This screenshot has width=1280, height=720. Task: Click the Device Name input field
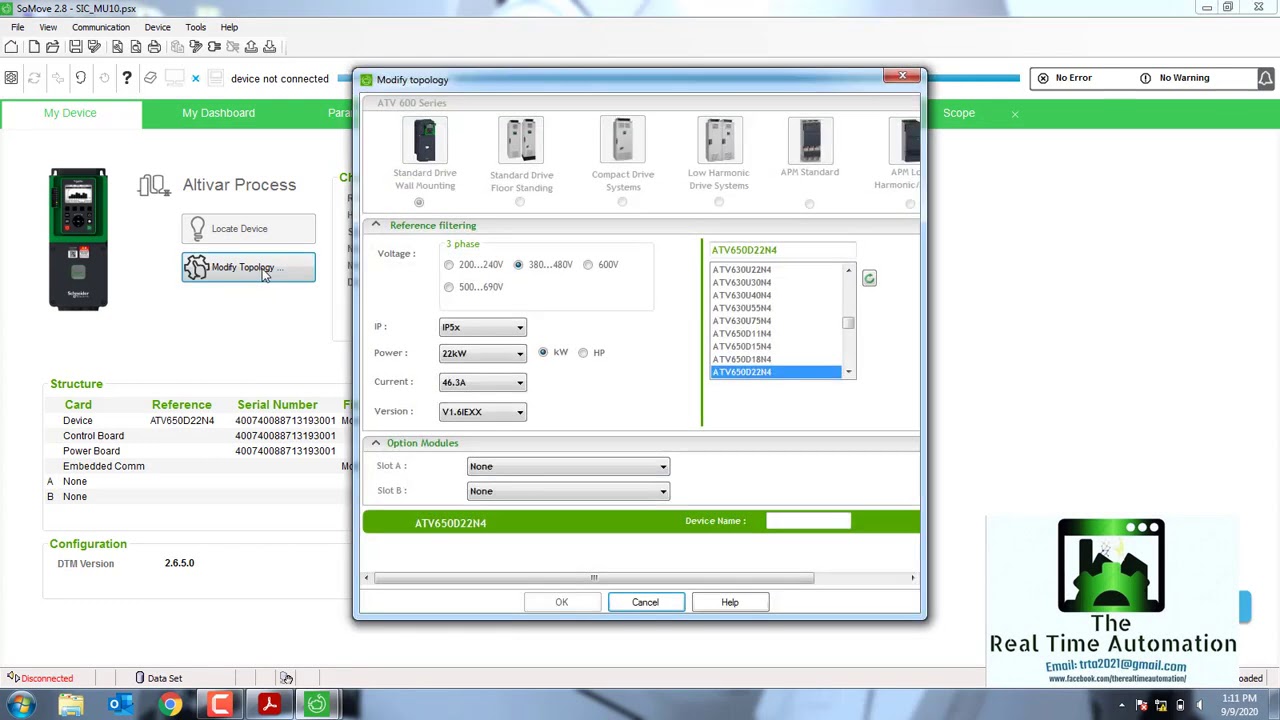point(808,521)
